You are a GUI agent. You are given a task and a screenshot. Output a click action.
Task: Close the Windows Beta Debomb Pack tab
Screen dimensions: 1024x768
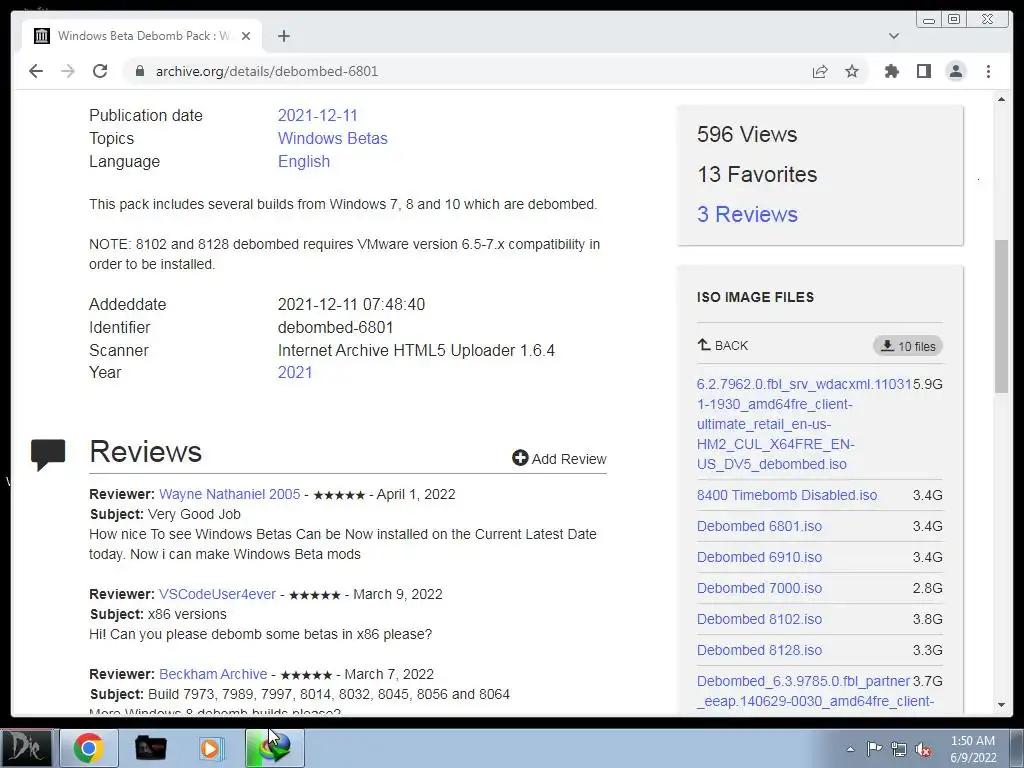coord(246,36)
